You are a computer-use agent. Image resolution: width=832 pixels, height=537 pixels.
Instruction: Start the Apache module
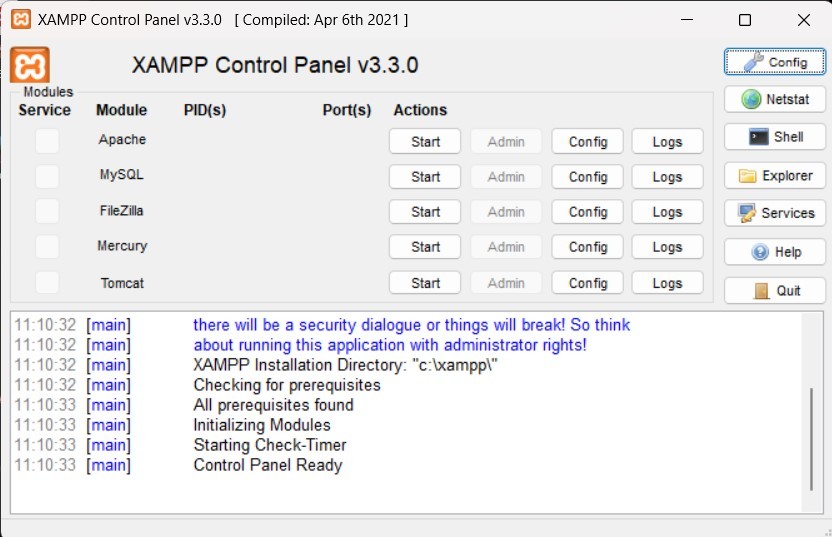click(425, 142)
